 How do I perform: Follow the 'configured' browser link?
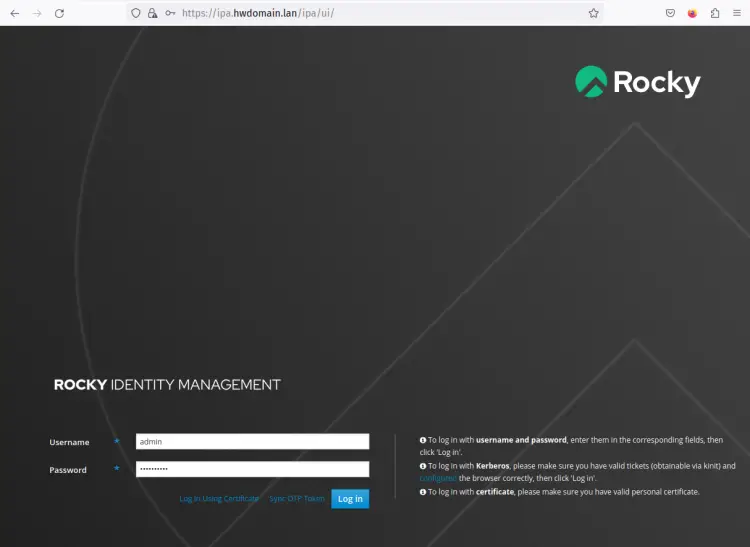pos(437,478)
